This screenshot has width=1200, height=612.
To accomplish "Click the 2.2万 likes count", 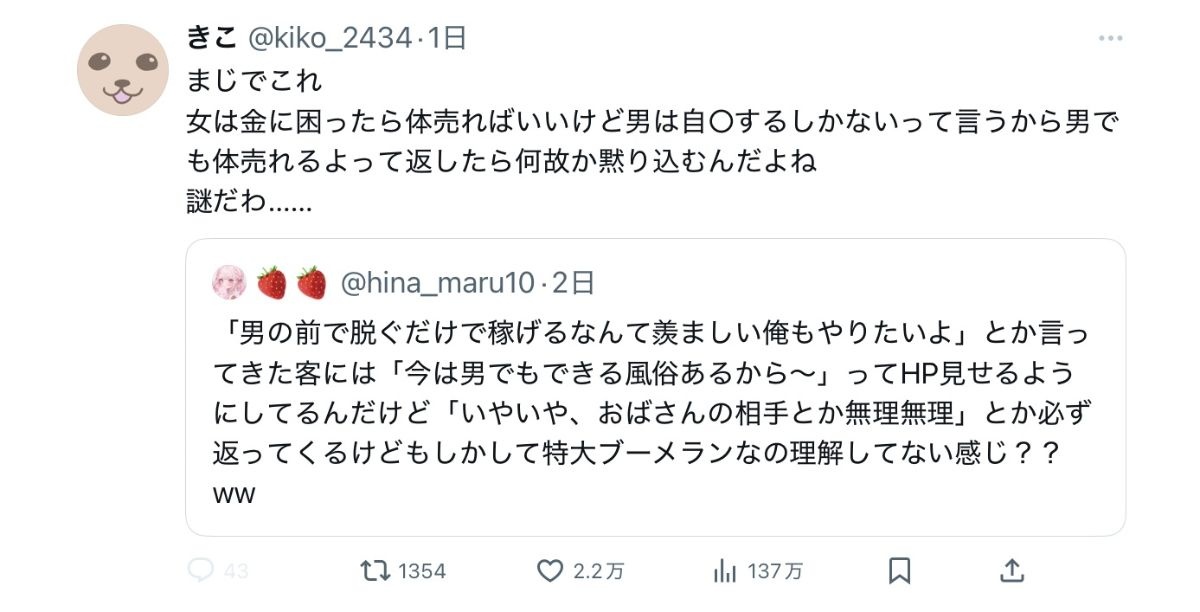I will point(599,572).
